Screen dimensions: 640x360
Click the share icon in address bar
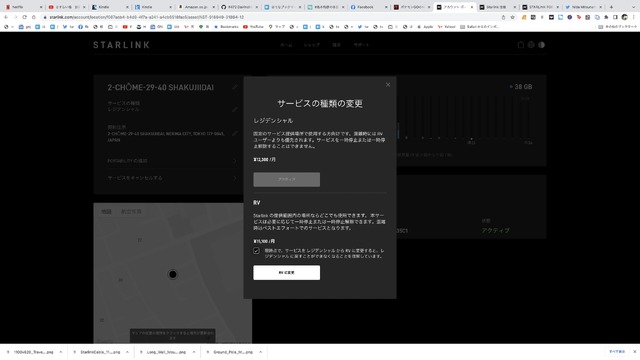[x=503, y=17]
